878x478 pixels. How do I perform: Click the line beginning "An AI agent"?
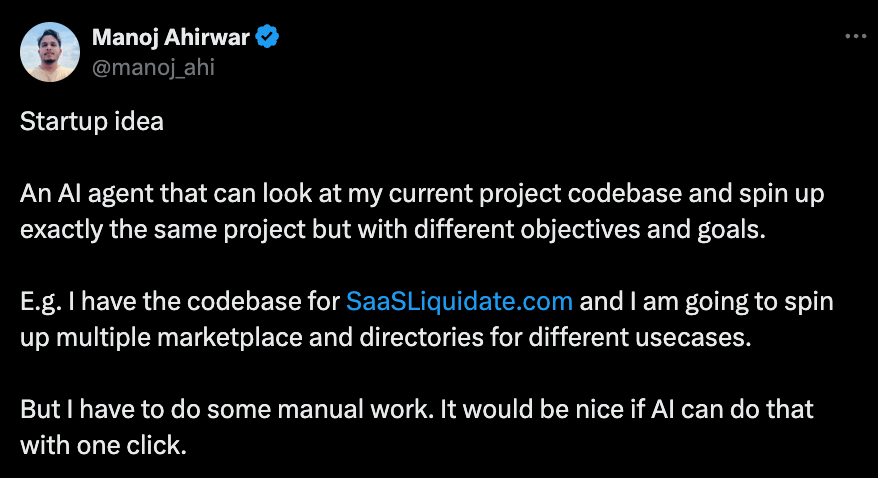click(x=422, y=194)
